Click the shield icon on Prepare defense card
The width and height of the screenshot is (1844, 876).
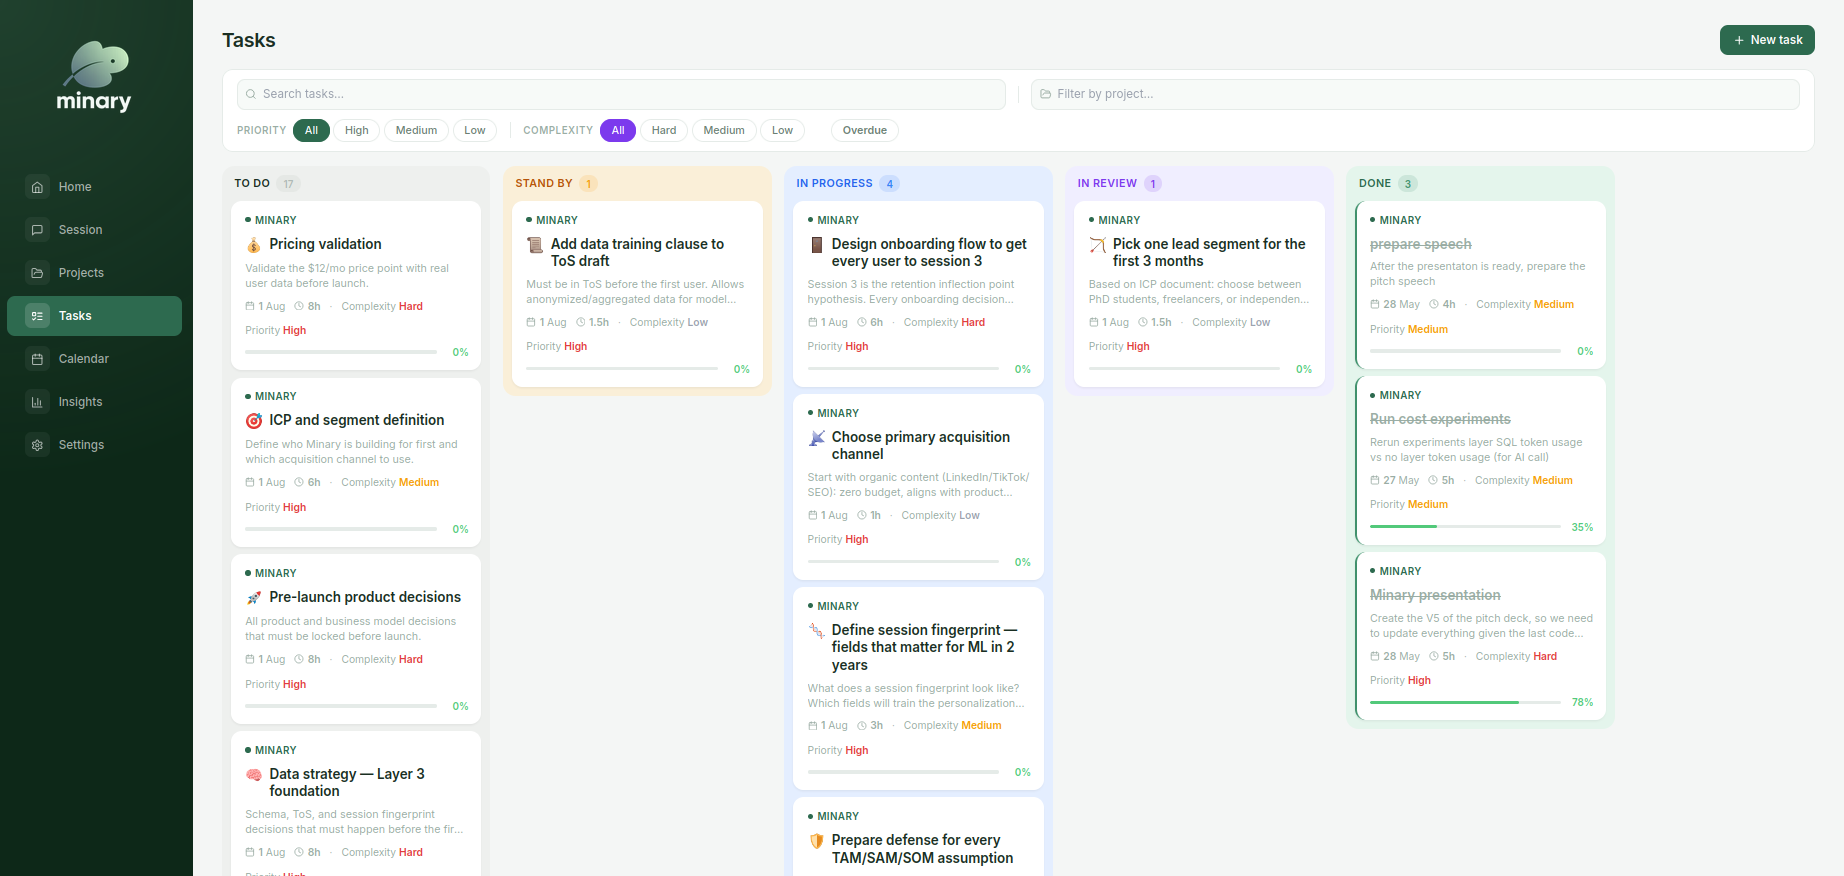click(816, 841)
